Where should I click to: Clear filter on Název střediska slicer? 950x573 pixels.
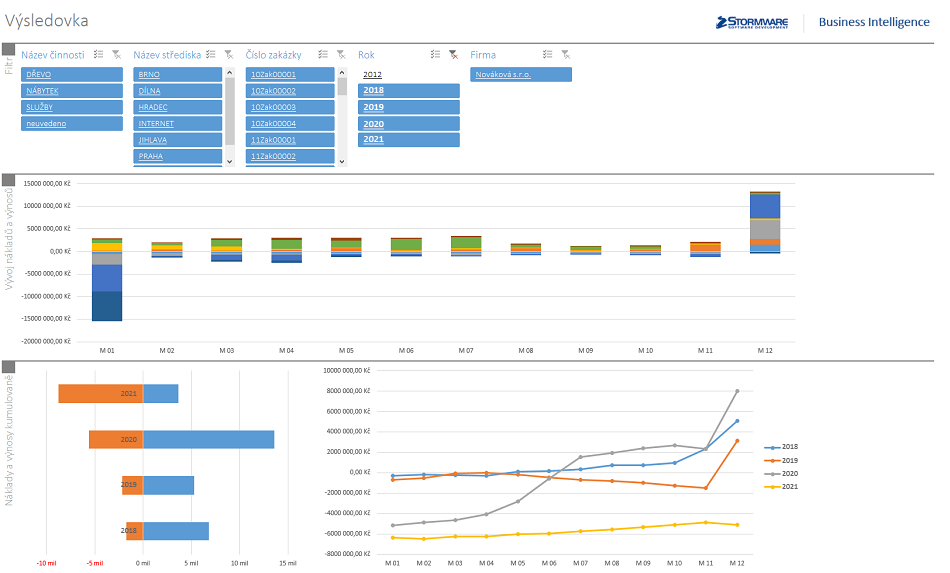click(228, 55)
